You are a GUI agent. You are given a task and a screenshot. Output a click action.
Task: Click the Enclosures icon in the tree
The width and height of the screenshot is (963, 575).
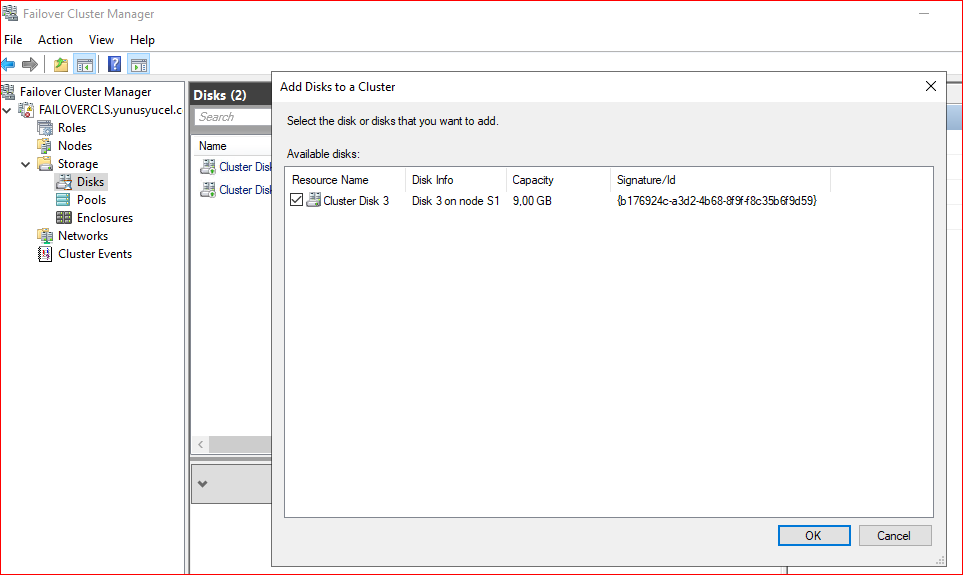click(63, 217)
